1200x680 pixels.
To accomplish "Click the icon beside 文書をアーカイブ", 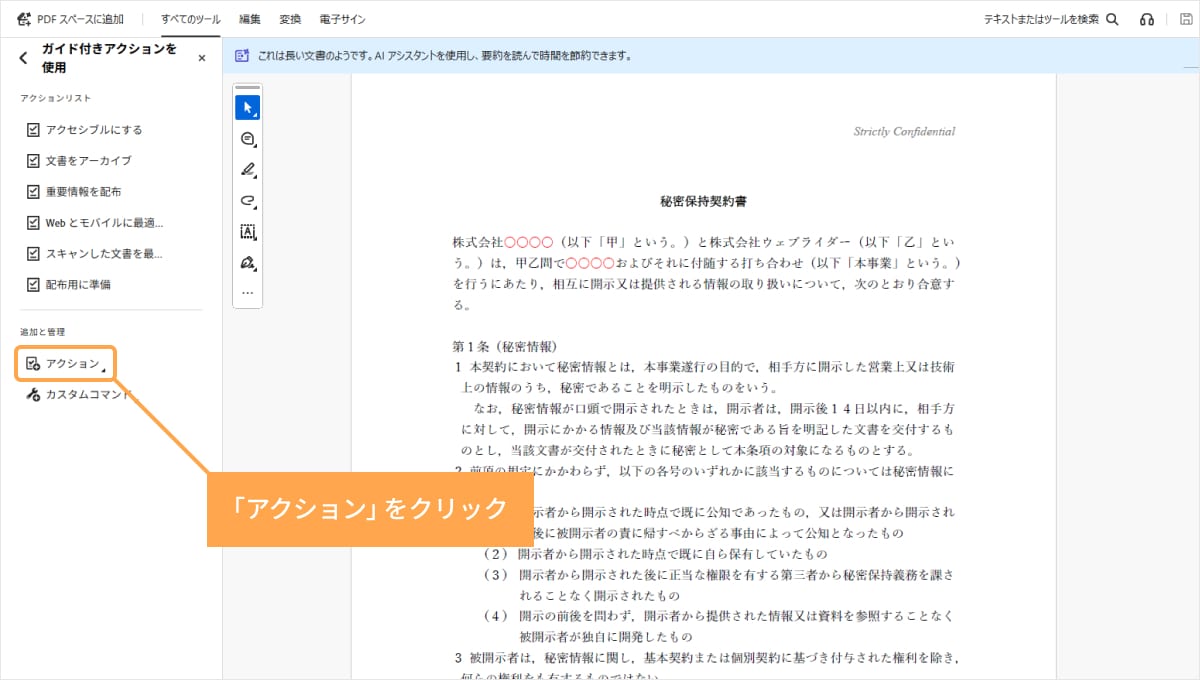I will pos(33,161).
